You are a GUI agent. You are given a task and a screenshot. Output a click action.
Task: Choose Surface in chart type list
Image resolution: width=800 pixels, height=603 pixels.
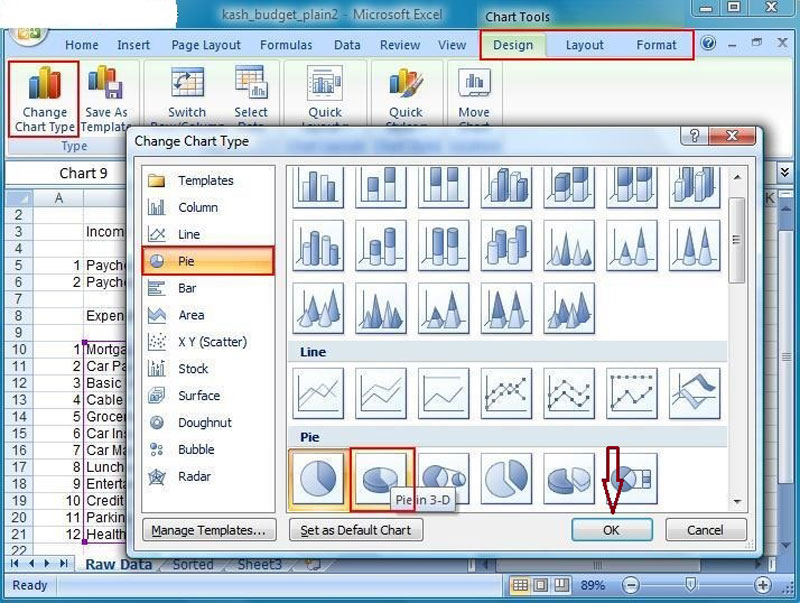point(208,395)
